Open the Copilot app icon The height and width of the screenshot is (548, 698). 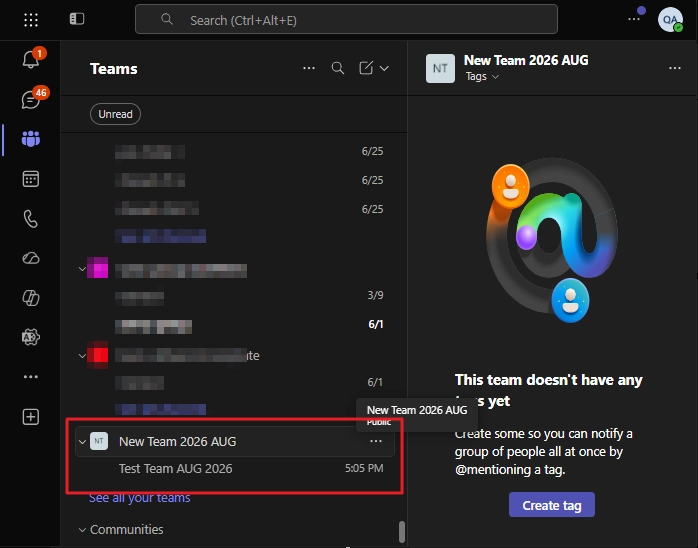(x=31, y=298)
